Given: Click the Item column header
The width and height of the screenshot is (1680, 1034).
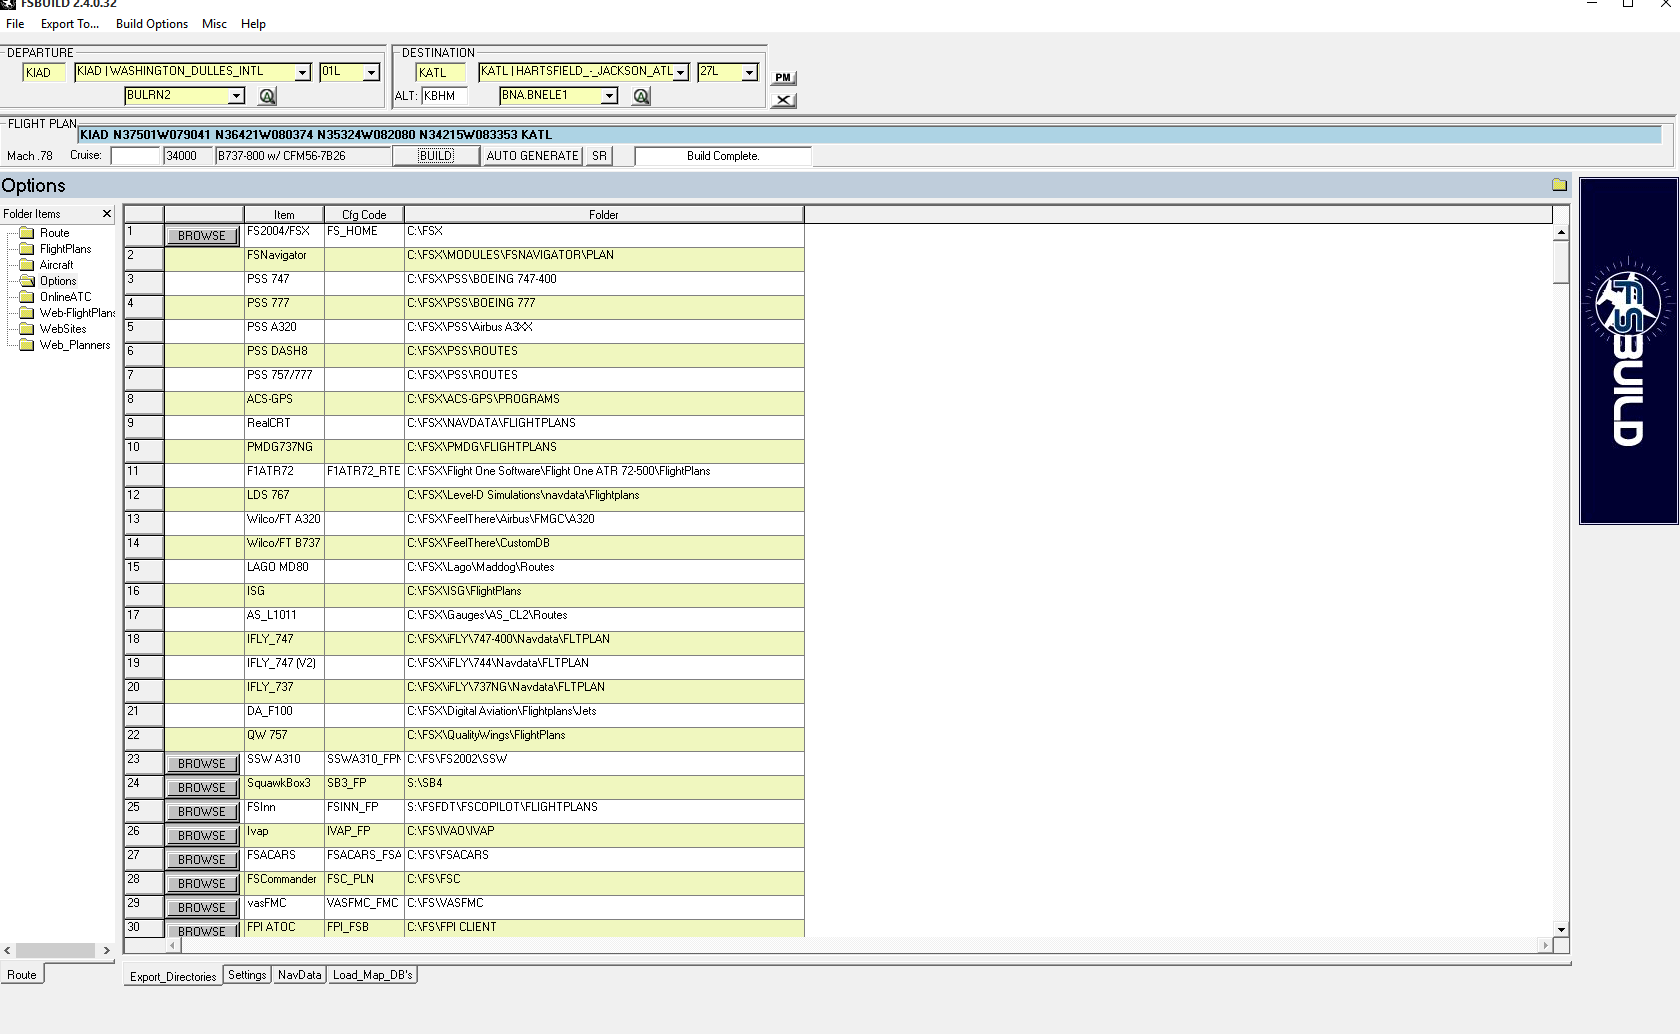Looking at the screenshot, I should click(284, 214).
